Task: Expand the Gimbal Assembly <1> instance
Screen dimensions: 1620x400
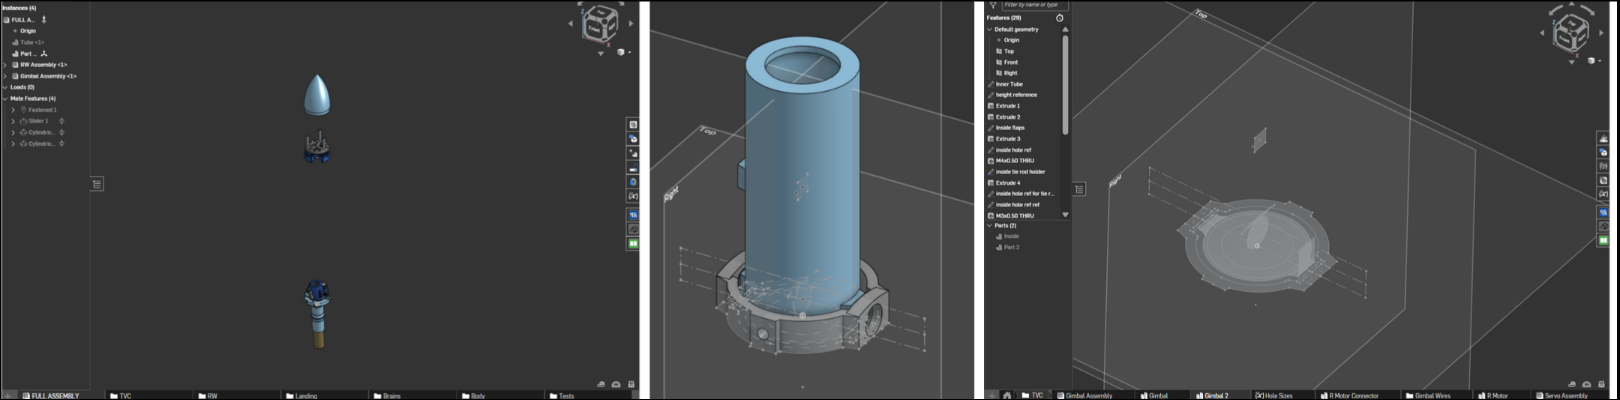Action: pos(6,76)
